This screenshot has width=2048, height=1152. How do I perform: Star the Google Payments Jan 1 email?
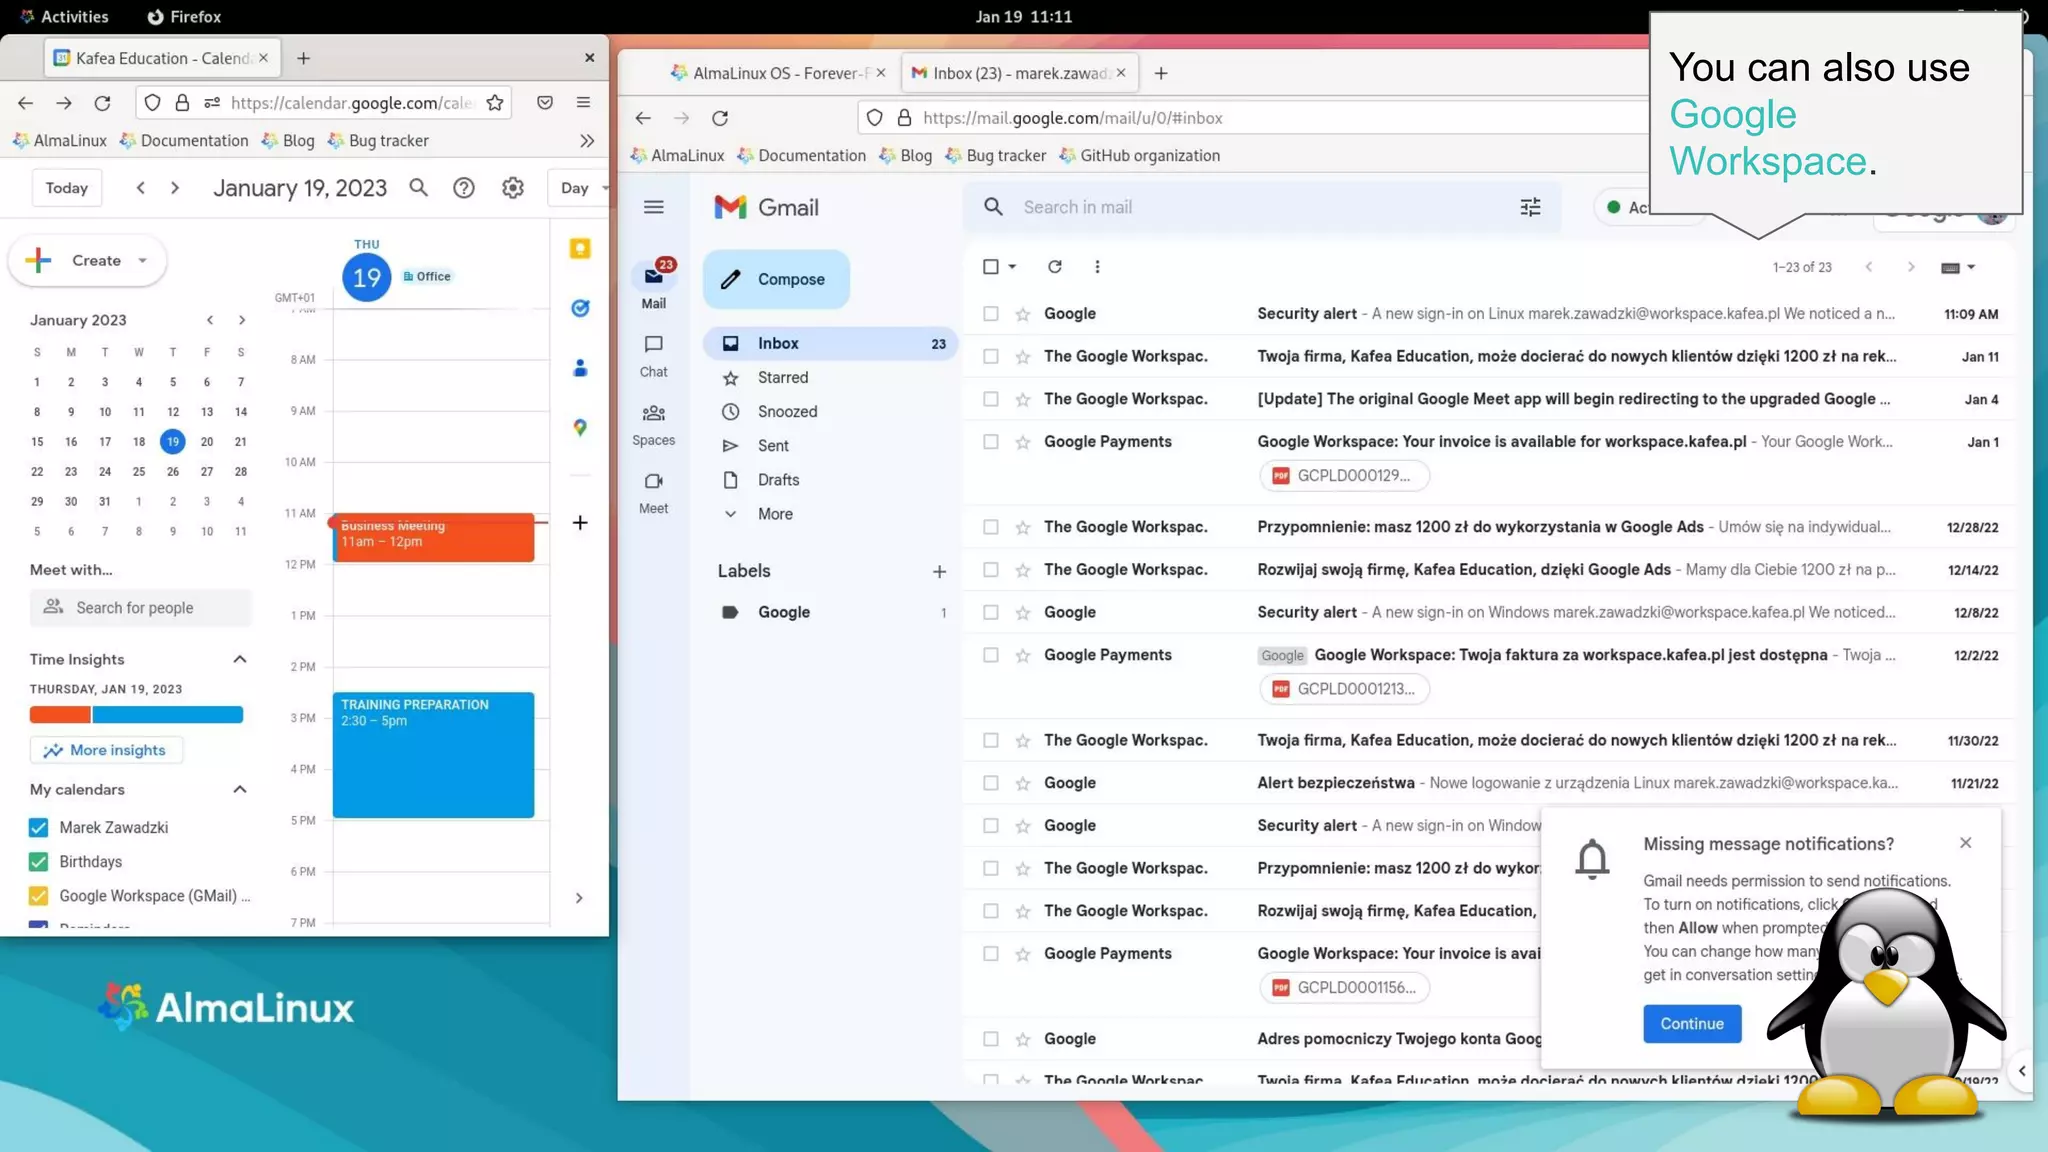click(x=1023, y=442)
